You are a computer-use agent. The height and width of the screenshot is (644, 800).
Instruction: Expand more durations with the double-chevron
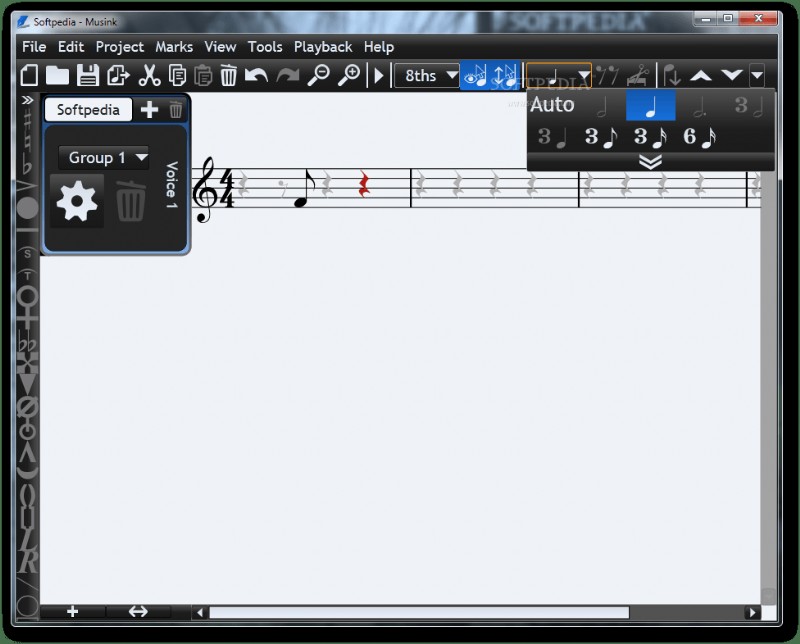(651, 161)
